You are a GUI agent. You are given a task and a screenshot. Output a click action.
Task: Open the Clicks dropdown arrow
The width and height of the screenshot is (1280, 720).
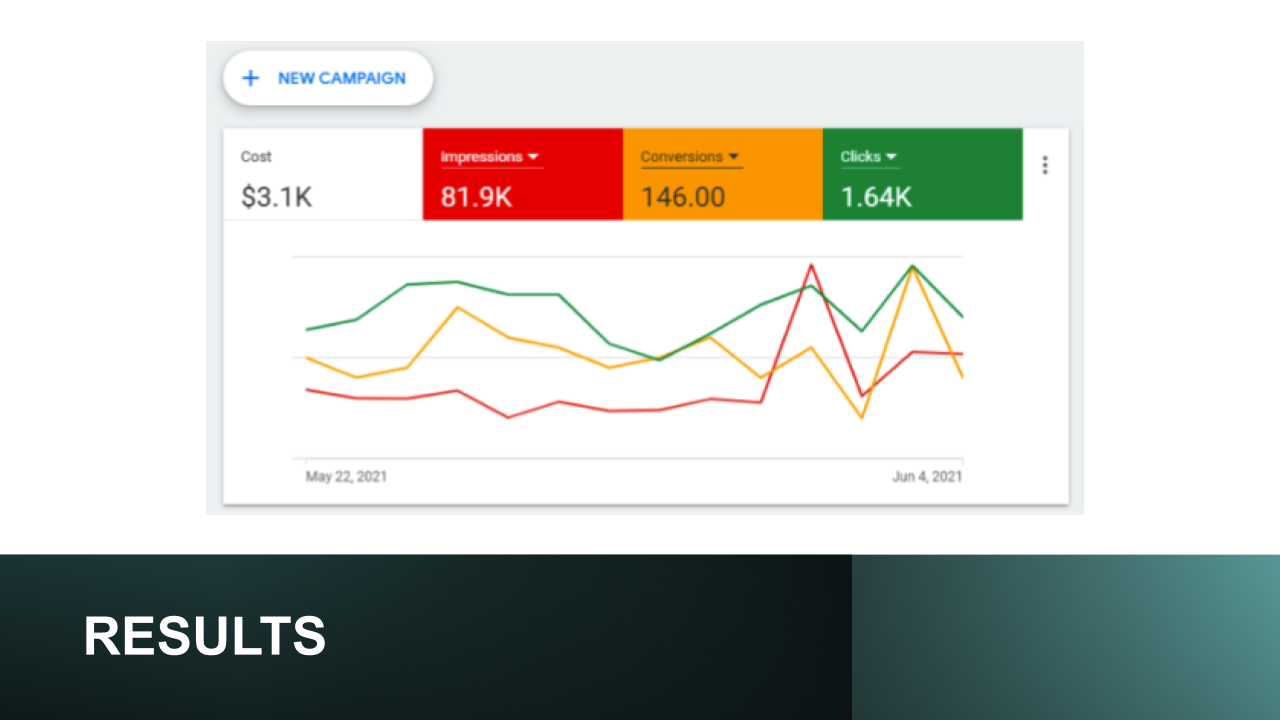pos(890,157)
